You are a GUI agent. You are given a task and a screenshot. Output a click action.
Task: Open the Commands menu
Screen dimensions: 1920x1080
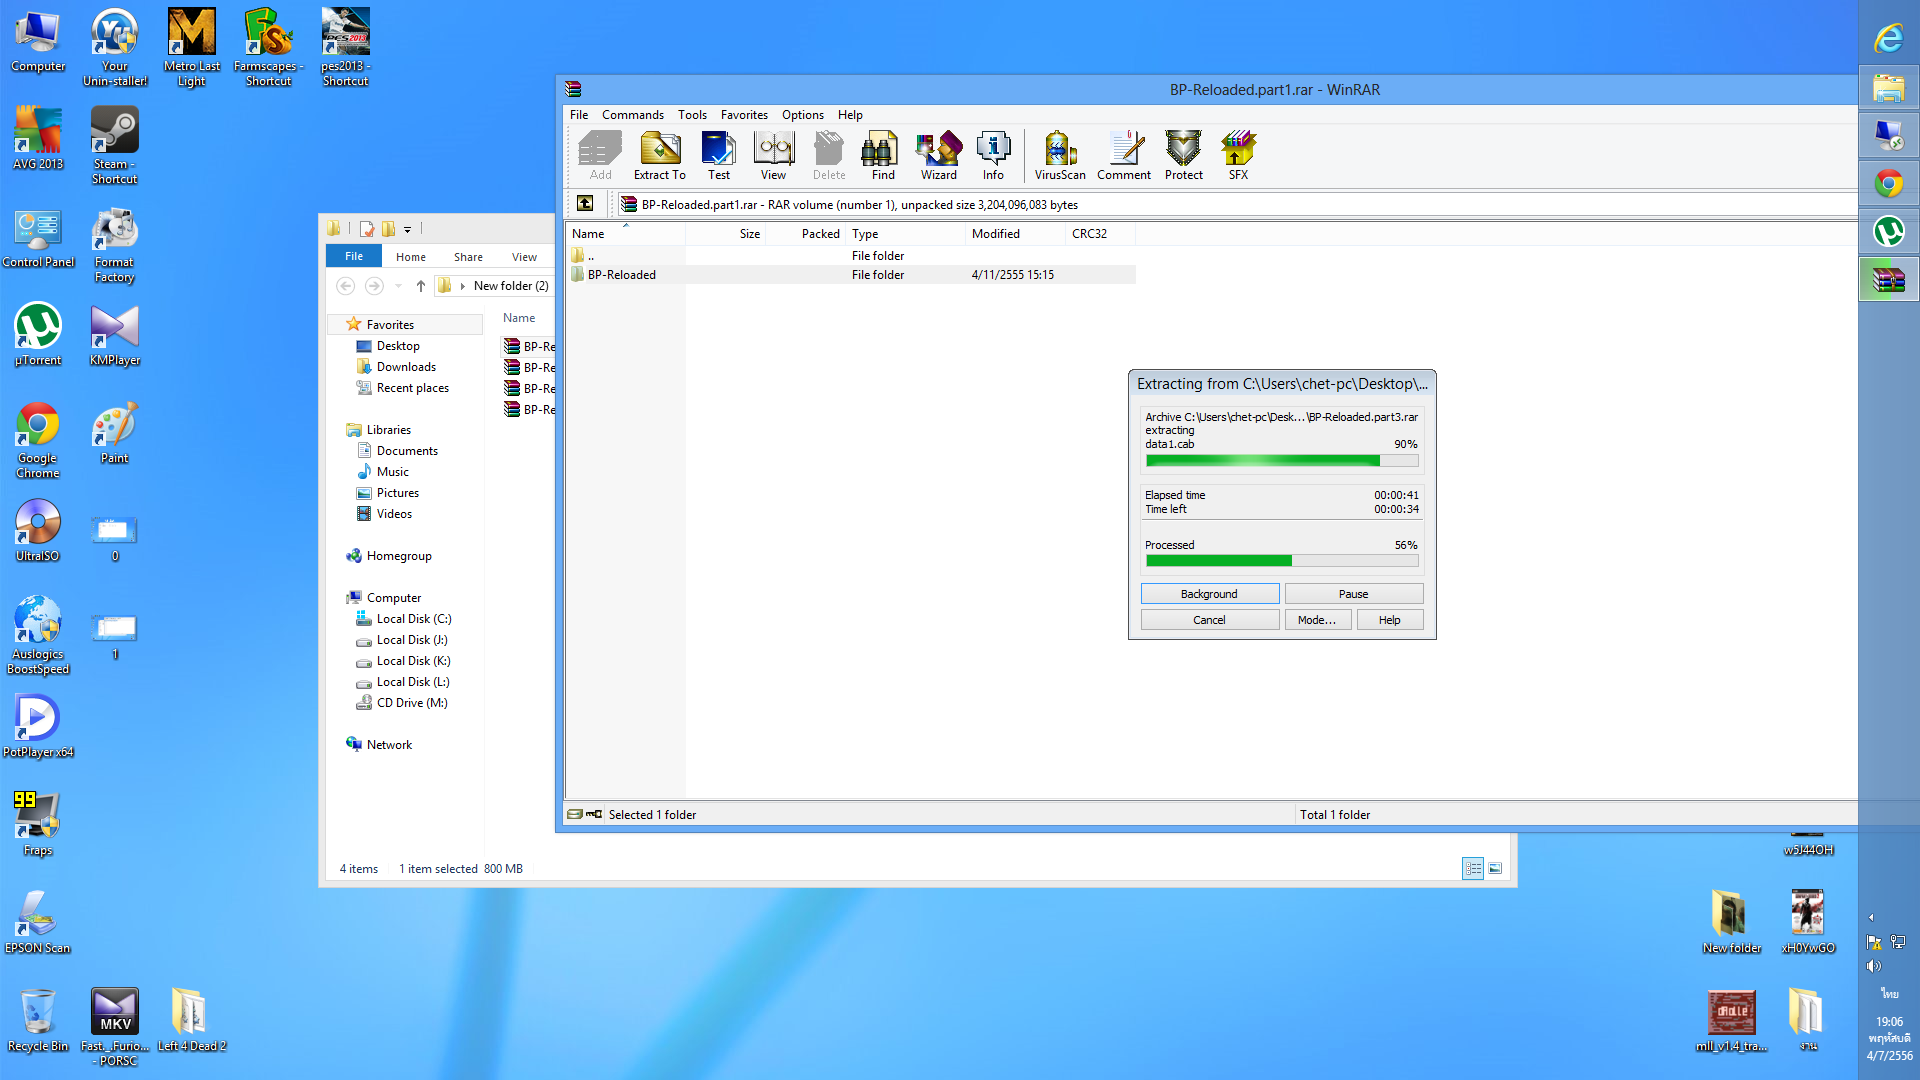632,115
